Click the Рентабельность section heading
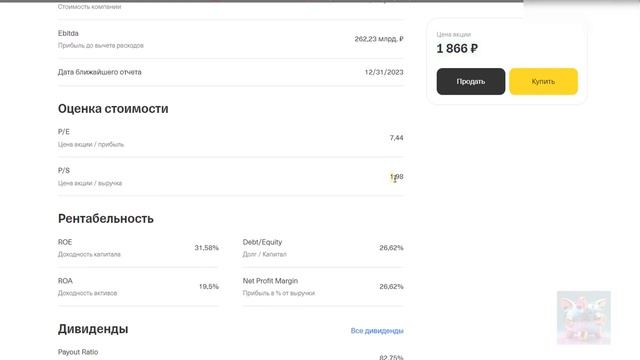The image size is (640, 360). point(106,219)
